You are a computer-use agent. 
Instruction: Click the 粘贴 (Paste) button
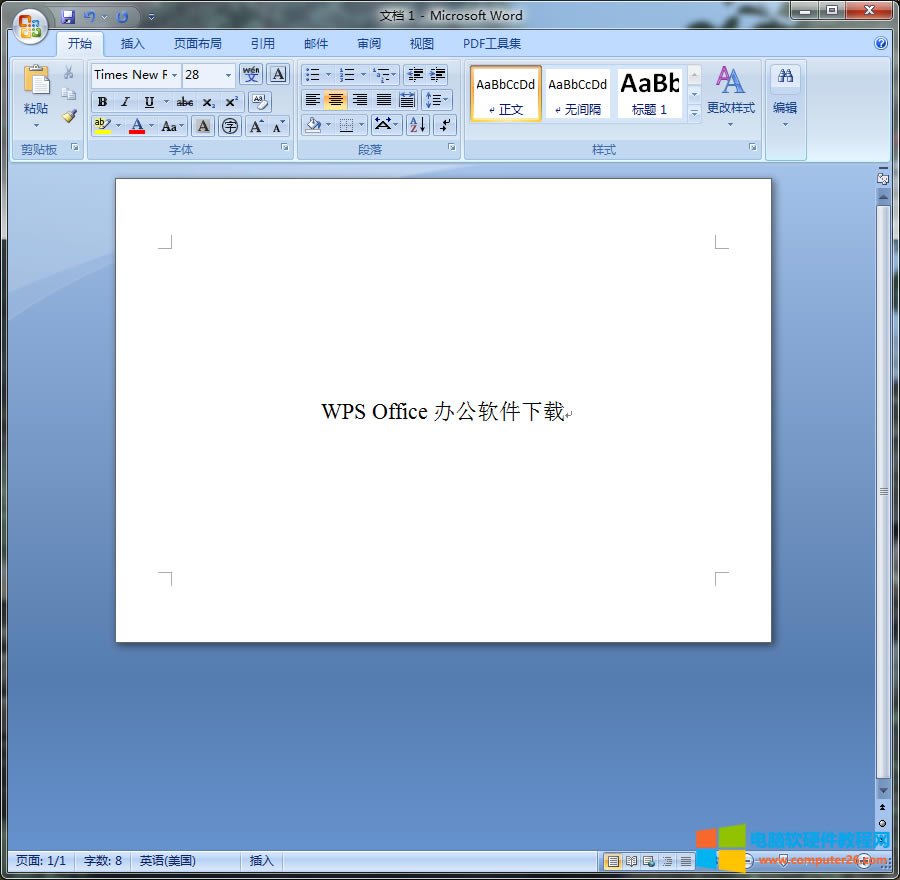pos(36,96)
